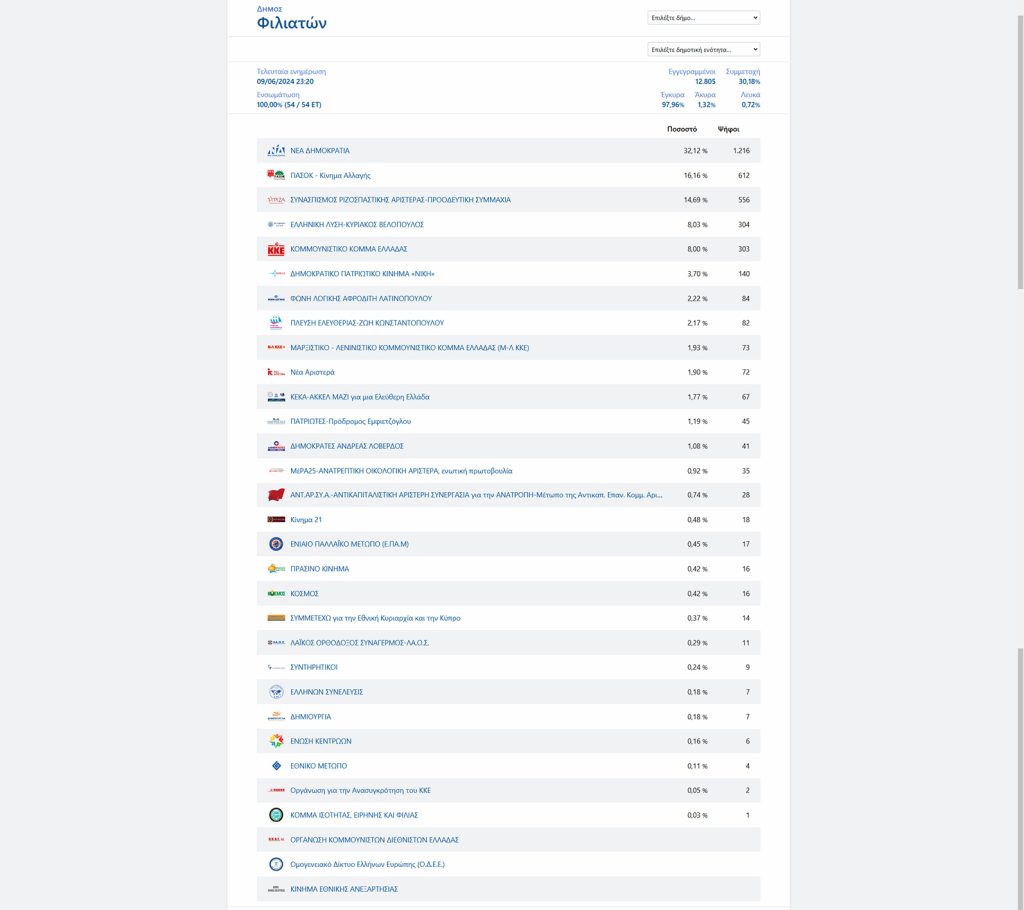Click the ΚΕΚΑ-ΑΚΚΕΛ logo
This screenshot has height=910, width=1024.
pyautogui.click(x=276, y=397)
